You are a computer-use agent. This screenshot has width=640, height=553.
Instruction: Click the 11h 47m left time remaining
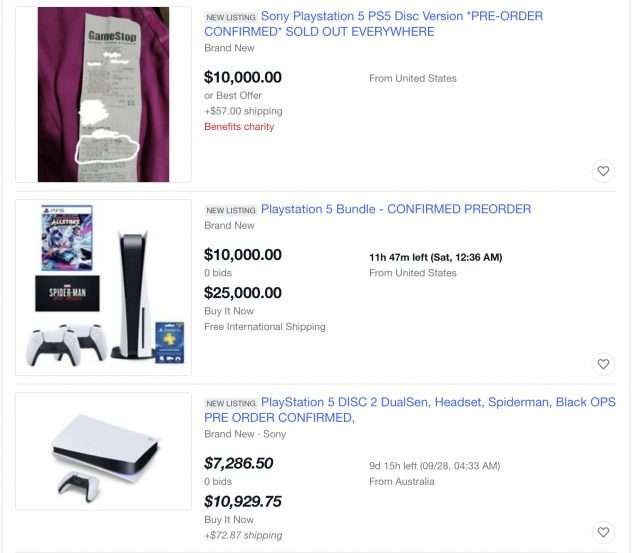coord(436,258)
